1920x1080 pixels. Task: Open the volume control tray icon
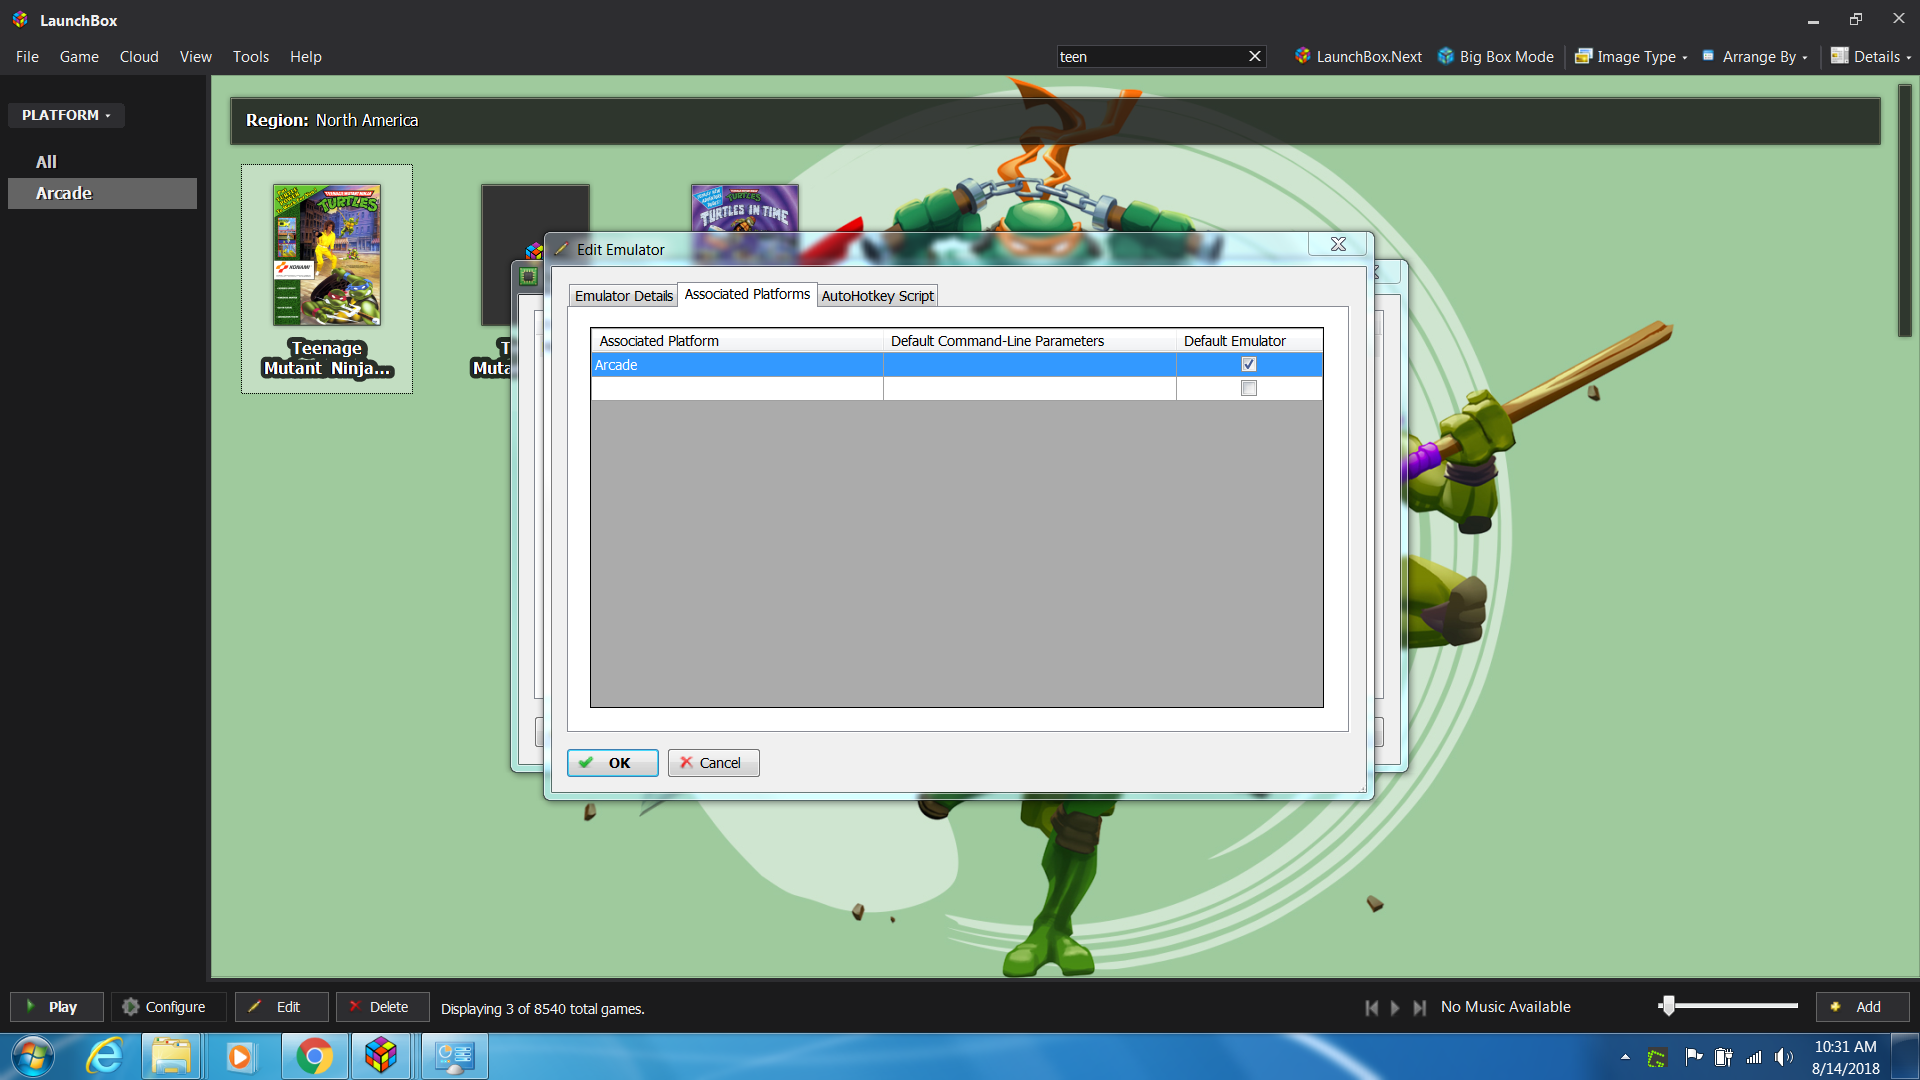[1784, 1057]
